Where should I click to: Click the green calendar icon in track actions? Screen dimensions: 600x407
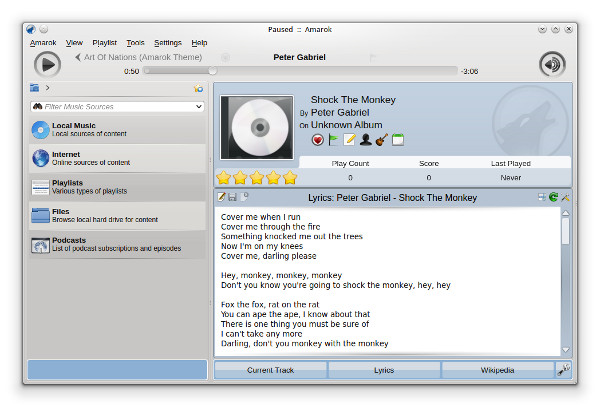click(398, 140)
